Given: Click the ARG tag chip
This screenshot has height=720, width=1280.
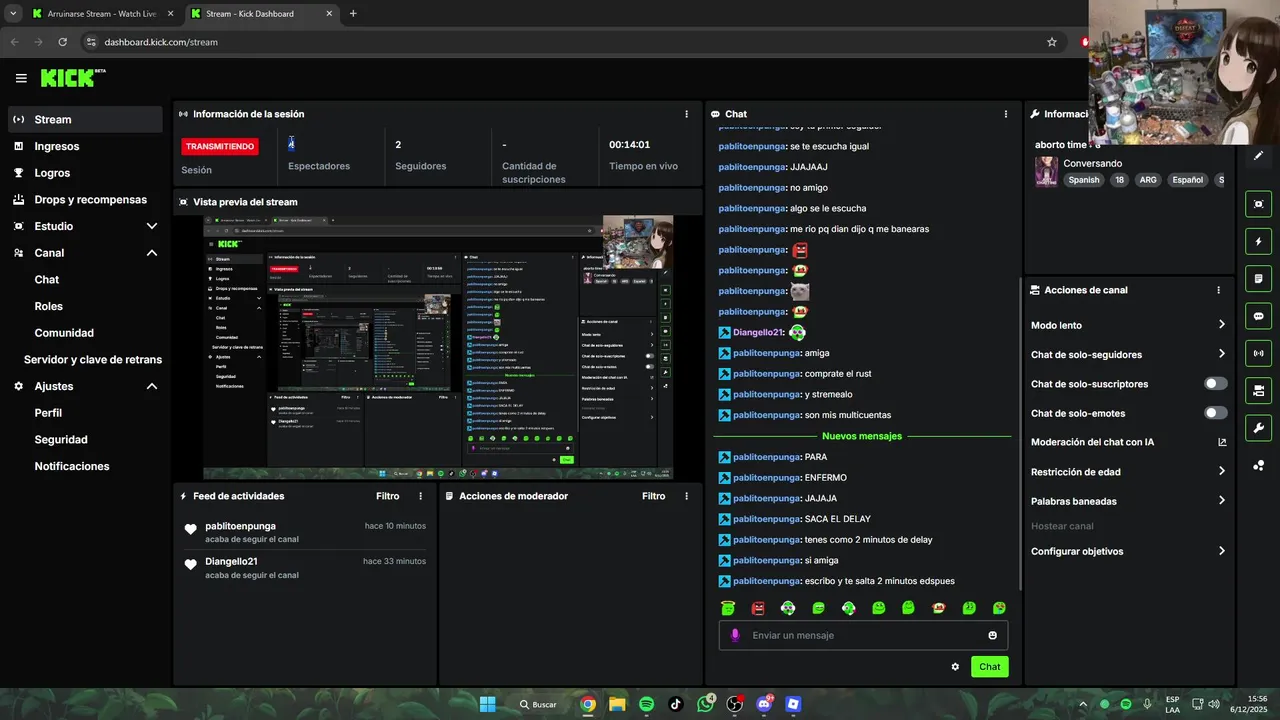Looking at the screenshot, I should tap(1148, 180).
